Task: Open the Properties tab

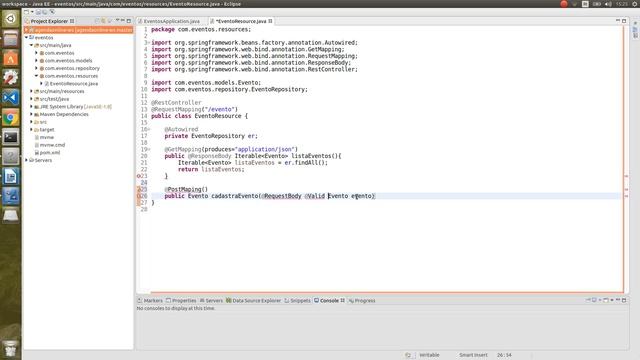Action: pos(181,300)
